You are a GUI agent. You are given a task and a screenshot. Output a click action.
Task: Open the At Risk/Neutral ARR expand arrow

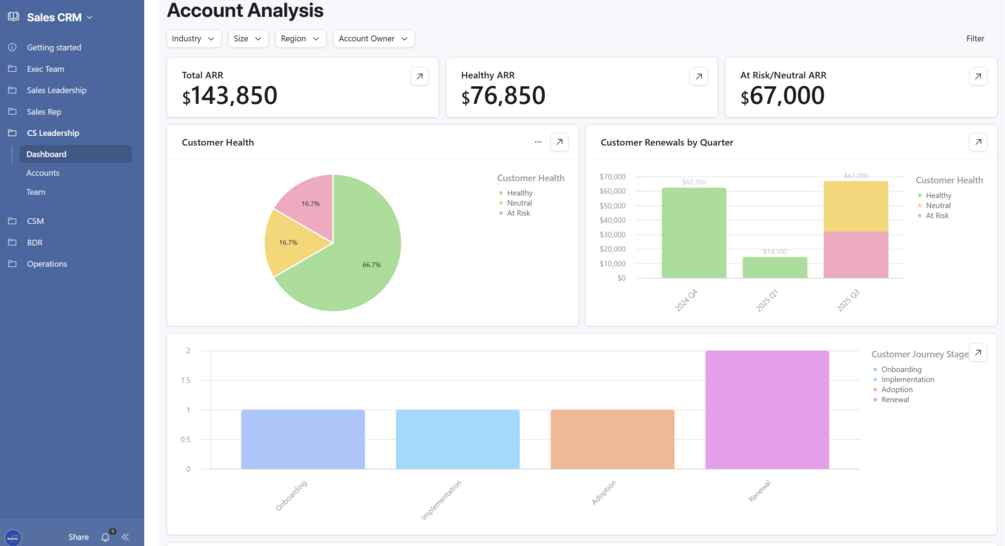pos(977,76)
